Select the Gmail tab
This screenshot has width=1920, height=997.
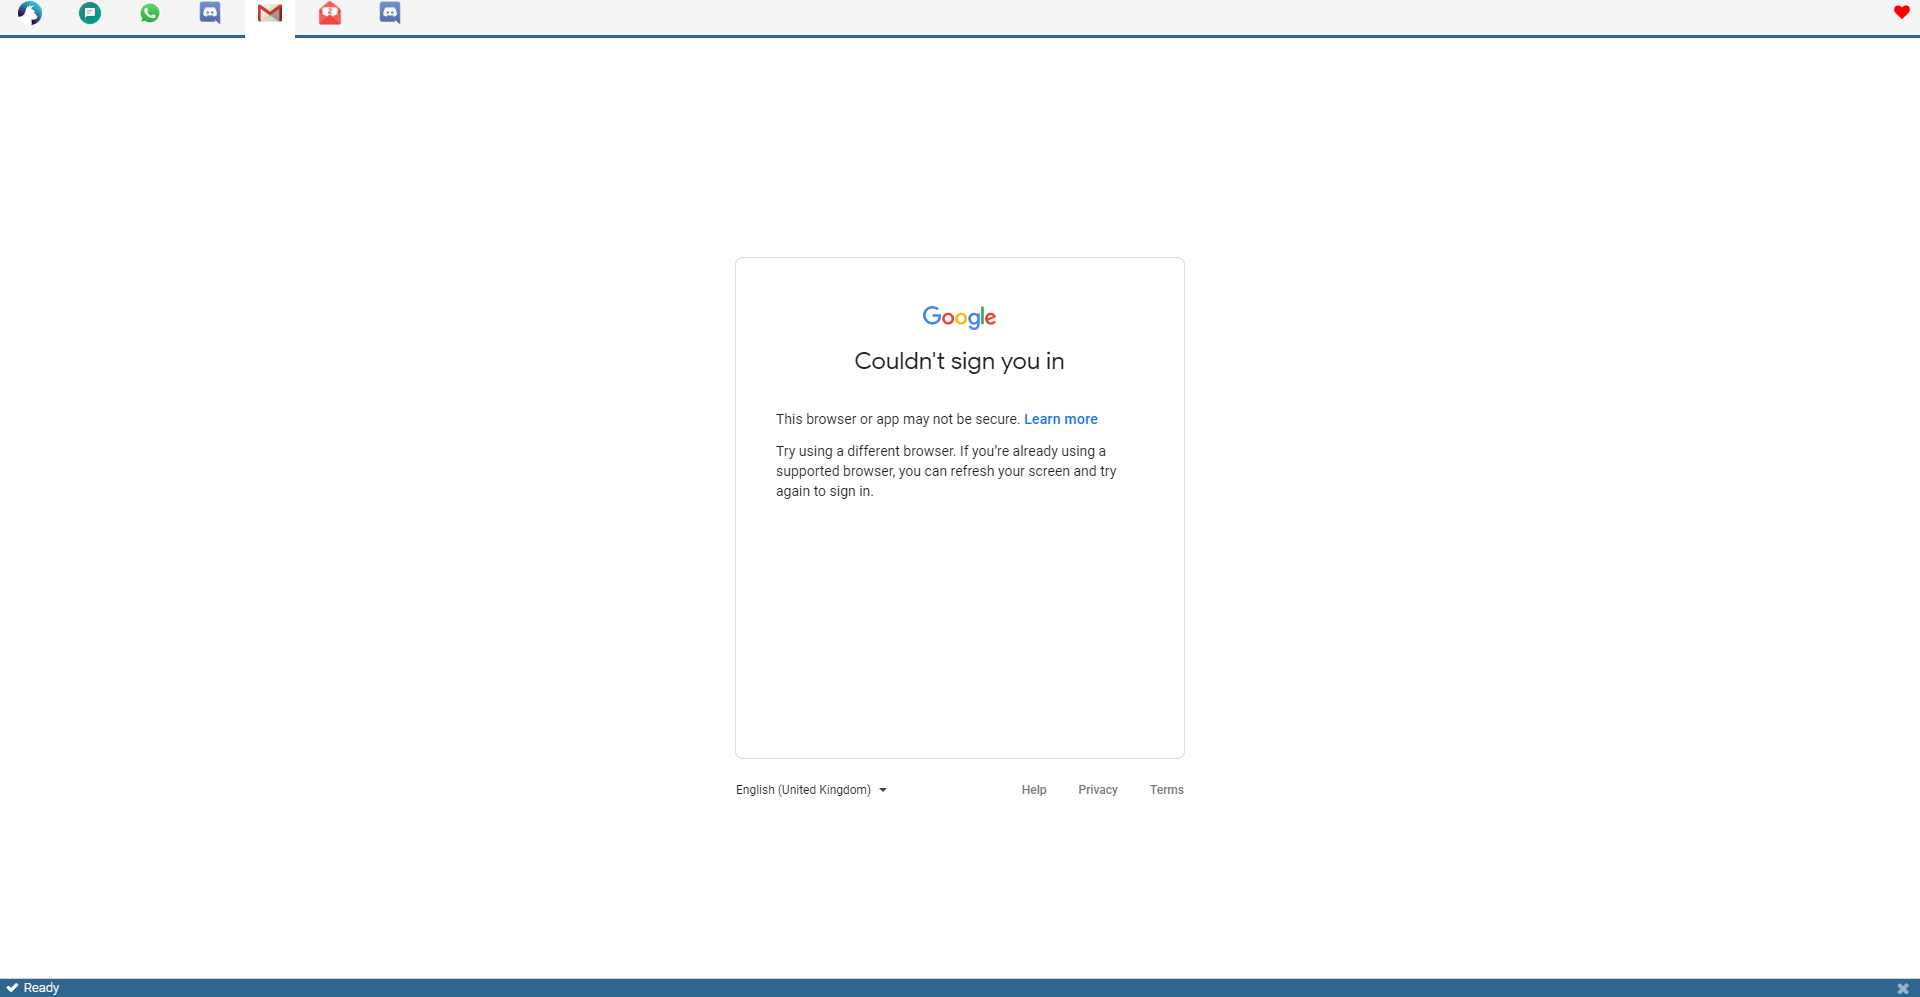pyautogui.click(x=270, y=13)
